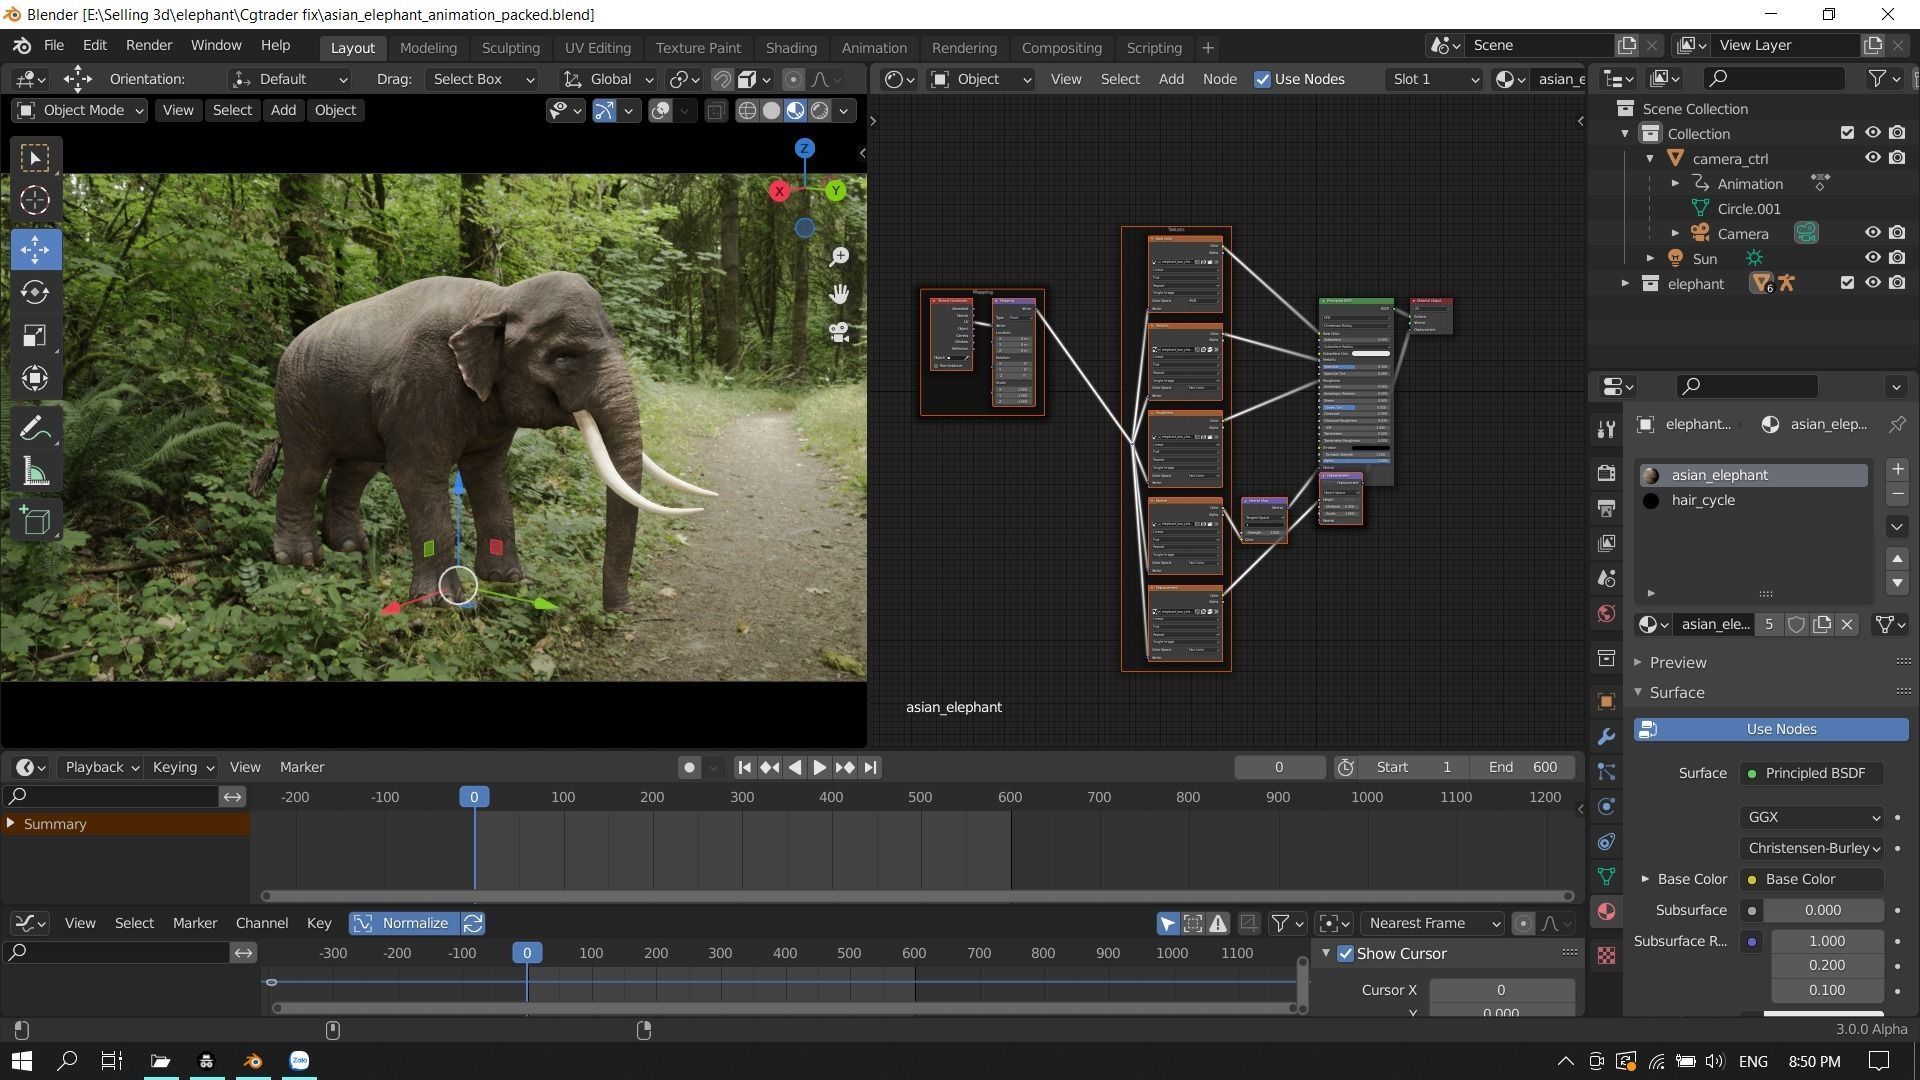Select the Annotate tool in the 3D viewport toolbar
This screenshot has height=1080, width=1920.
(x=35, y=429)
